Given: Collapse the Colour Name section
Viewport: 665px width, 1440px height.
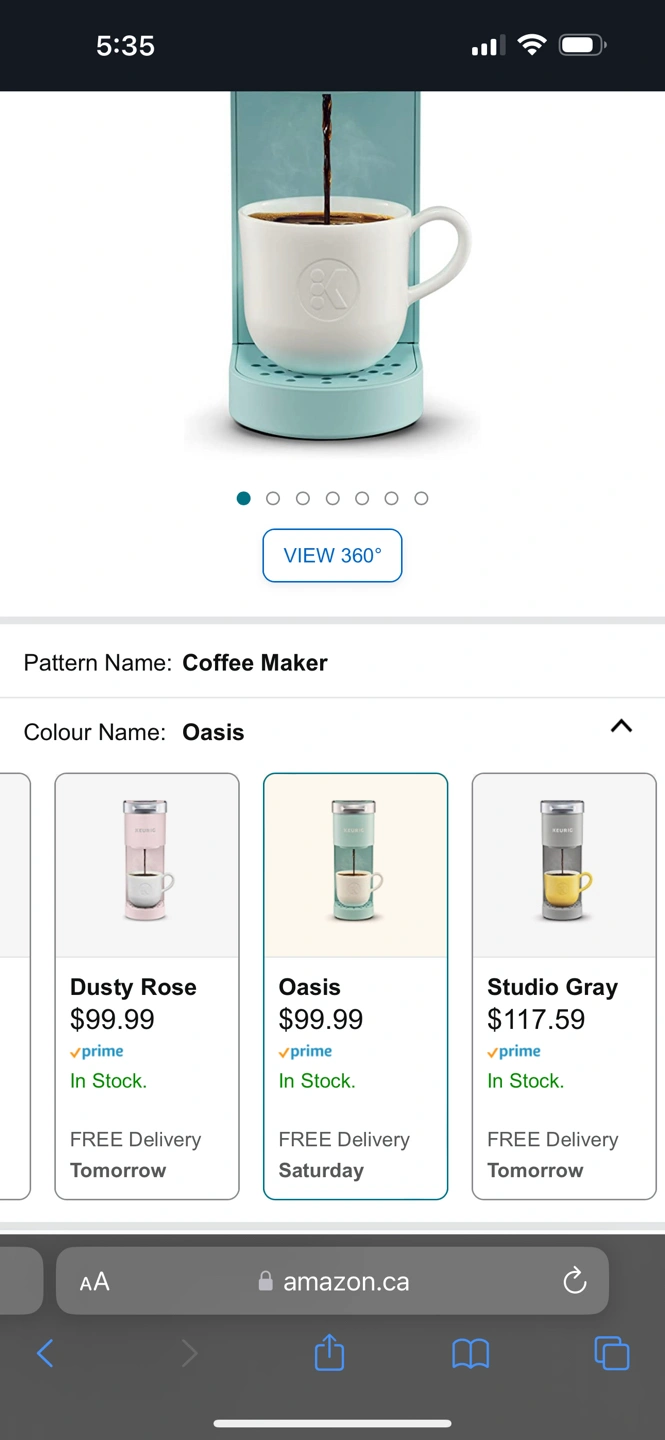Looking at the screenshot, I should tap(621, 727).
